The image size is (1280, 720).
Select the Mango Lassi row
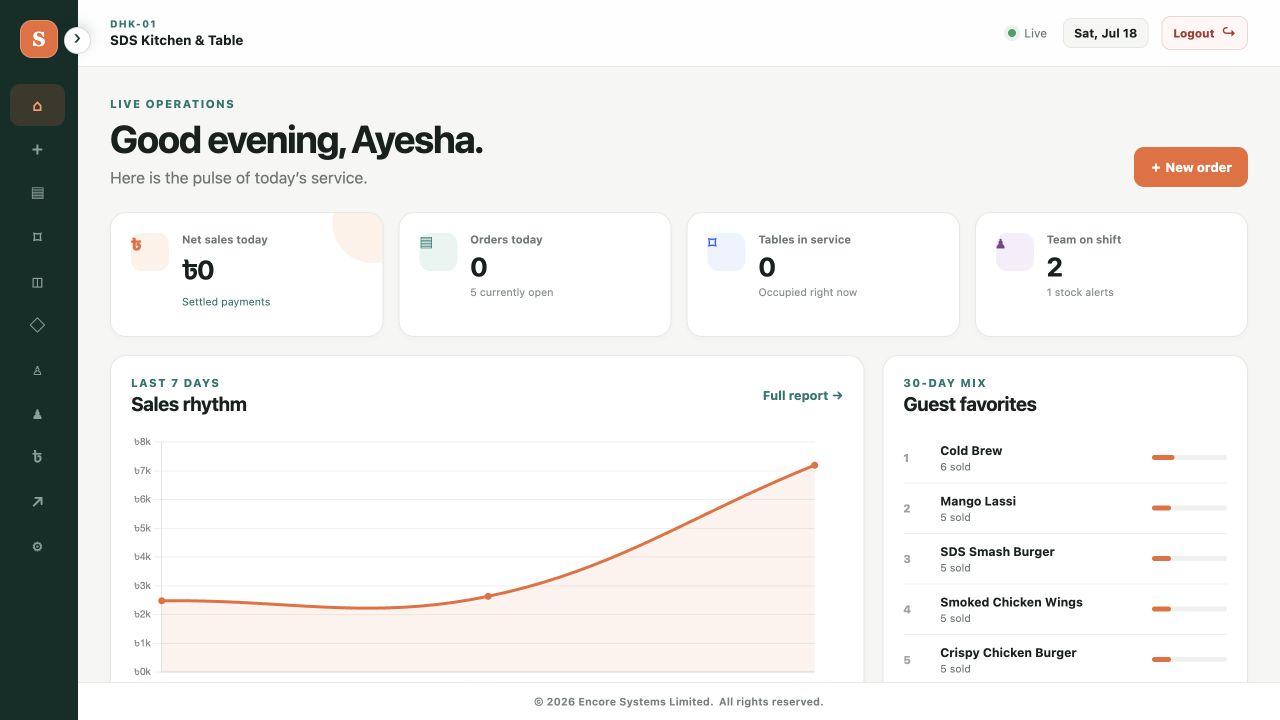[x=1065, y=509]
